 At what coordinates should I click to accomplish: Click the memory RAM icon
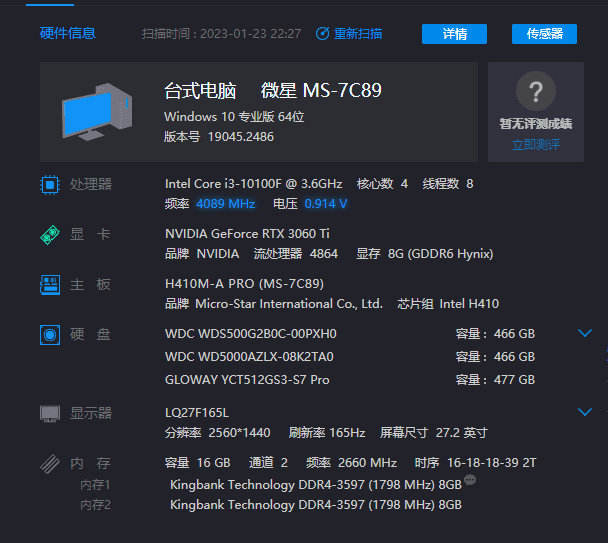tap(50, 464)
